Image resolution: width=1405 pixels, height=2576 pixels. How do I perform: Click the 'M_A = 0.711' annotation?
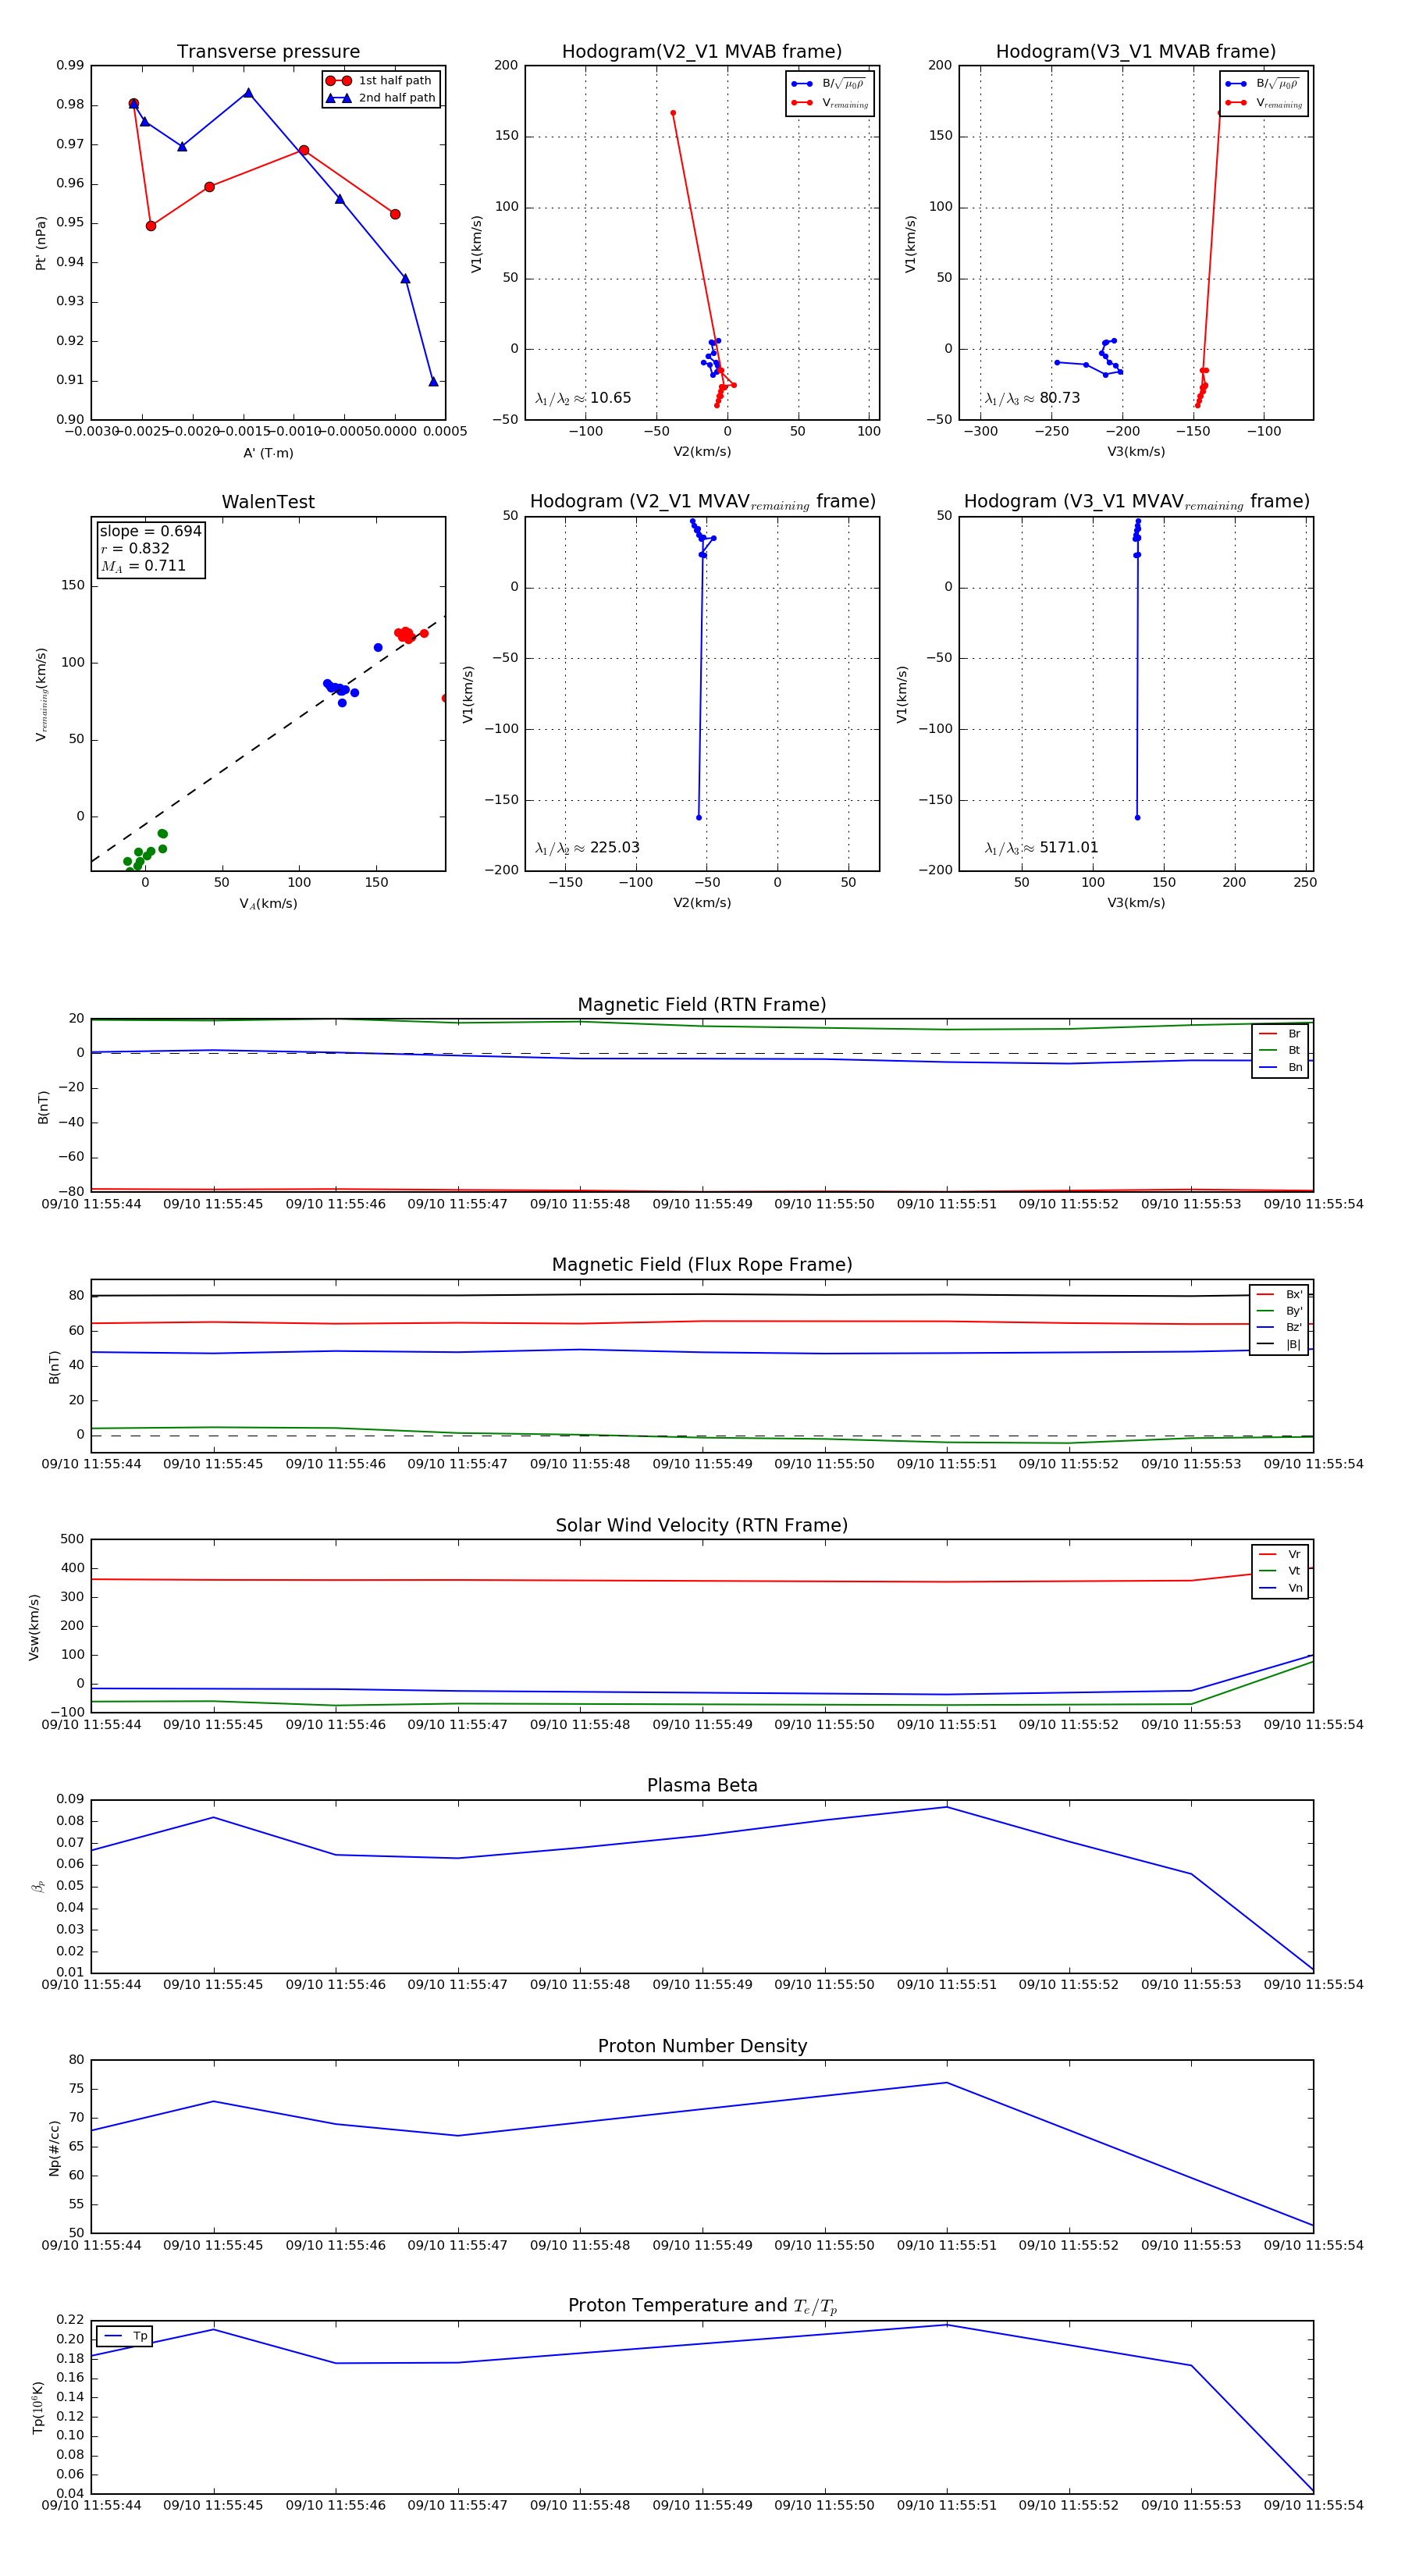143,566
